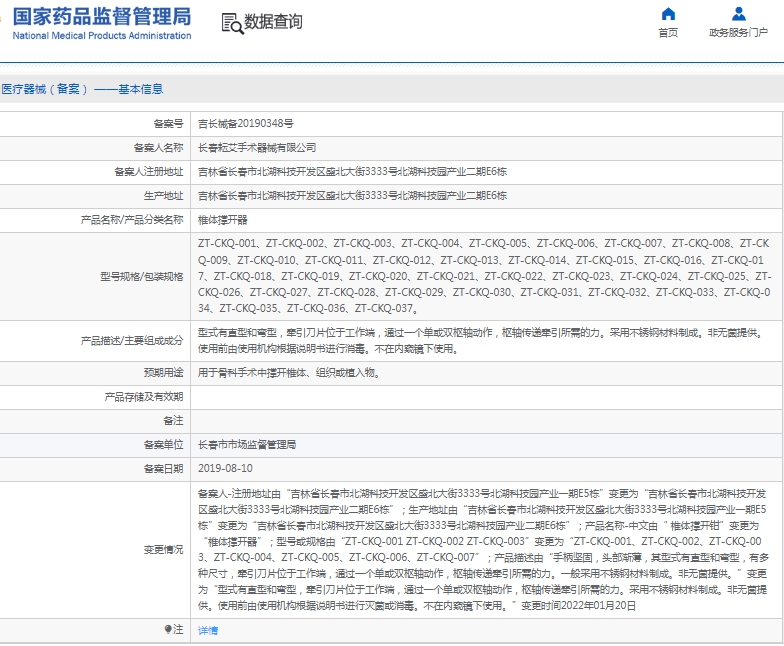Click the 国家药品监督管理局 logo title

pyautogui.click(x=102, y=16)
